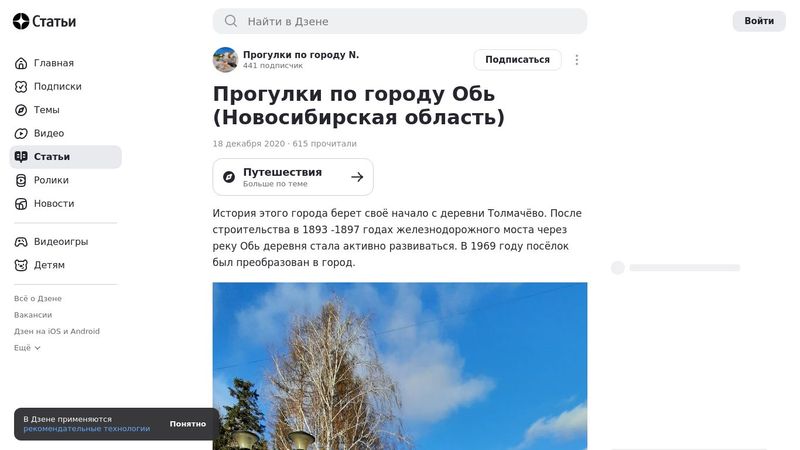The width and height of the screenshot is (800, 450).
Task: Expand the Ещё footer menu
Action: coord(27,347)
